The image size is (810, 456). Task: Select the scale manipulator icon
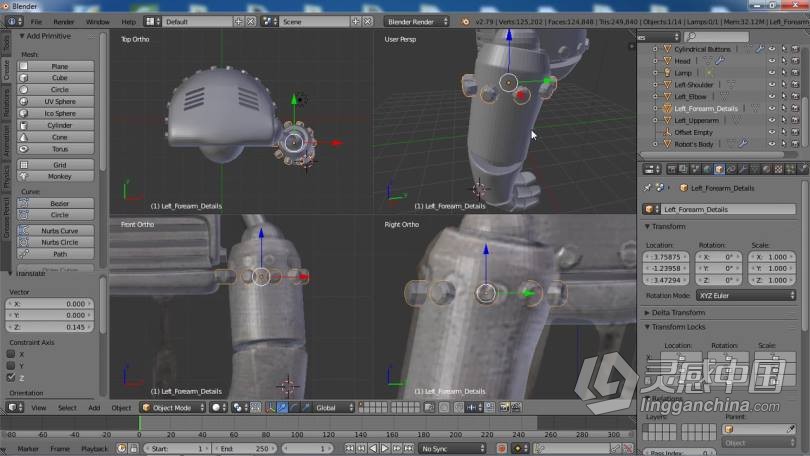point(306,407)
